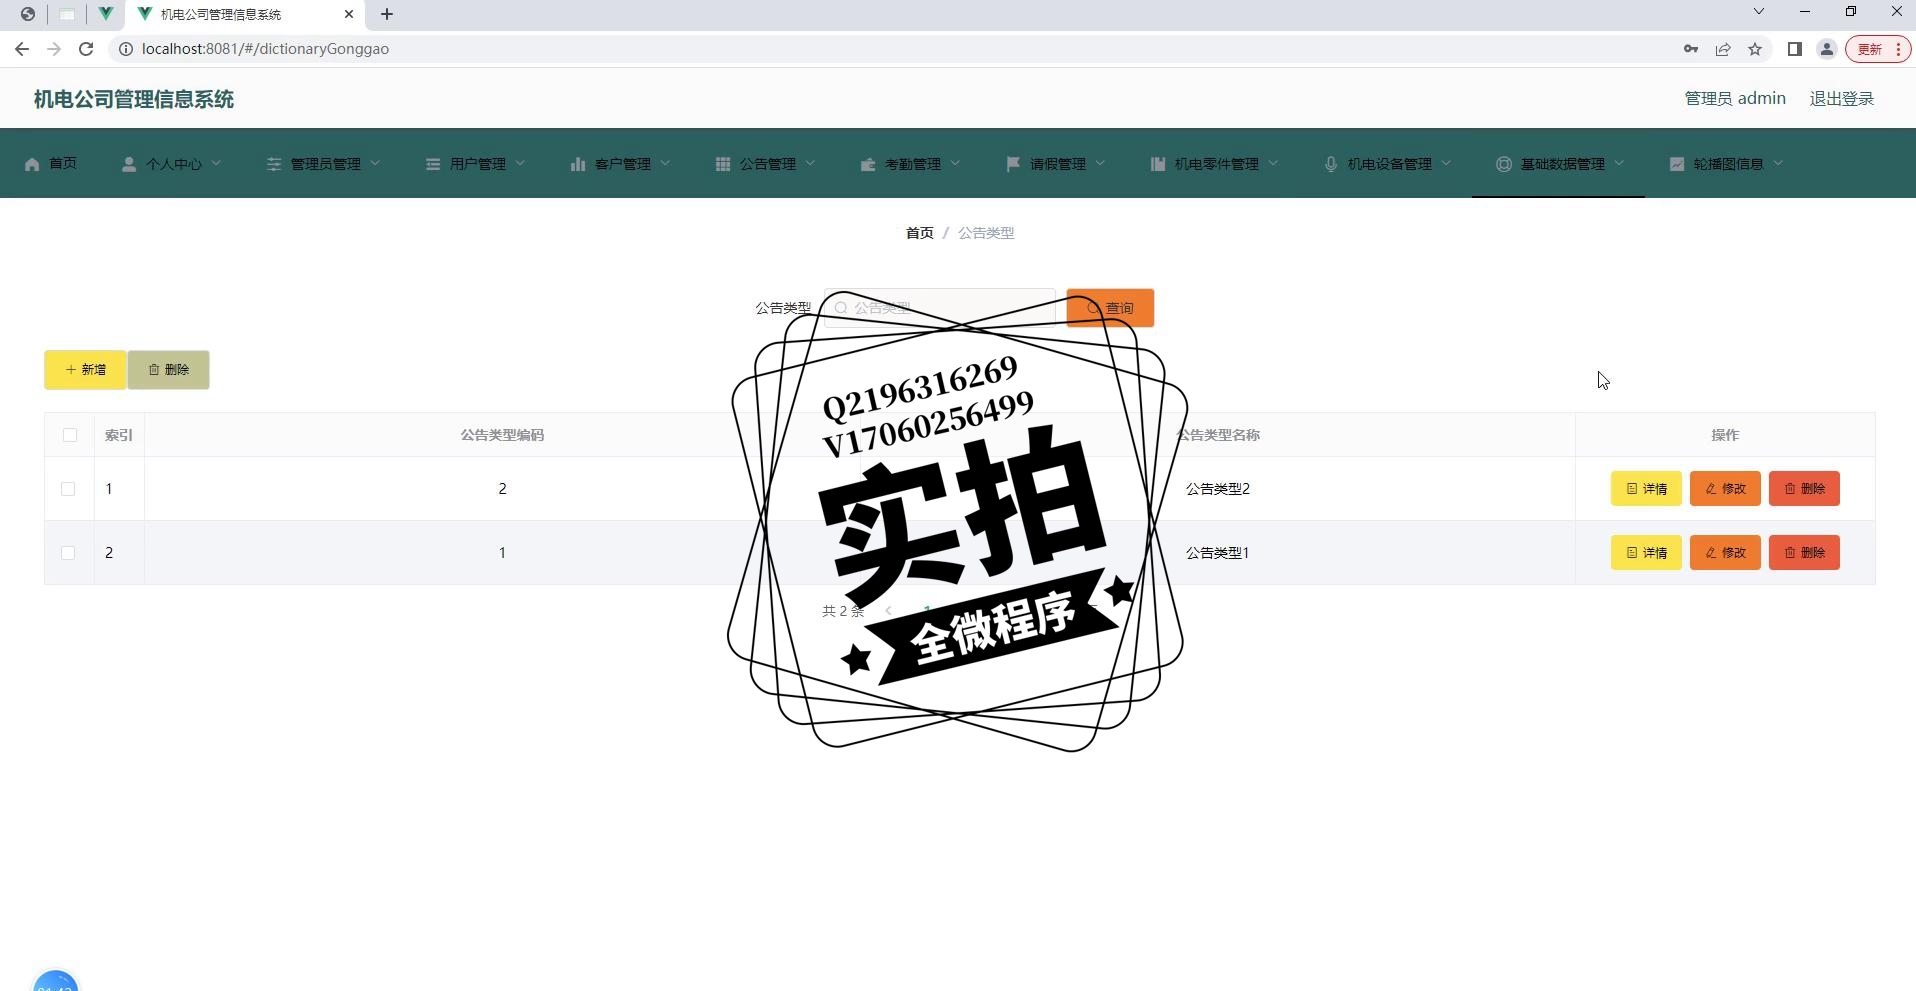
Task: Click the 公告类型编码 column header
Action: 502,435
